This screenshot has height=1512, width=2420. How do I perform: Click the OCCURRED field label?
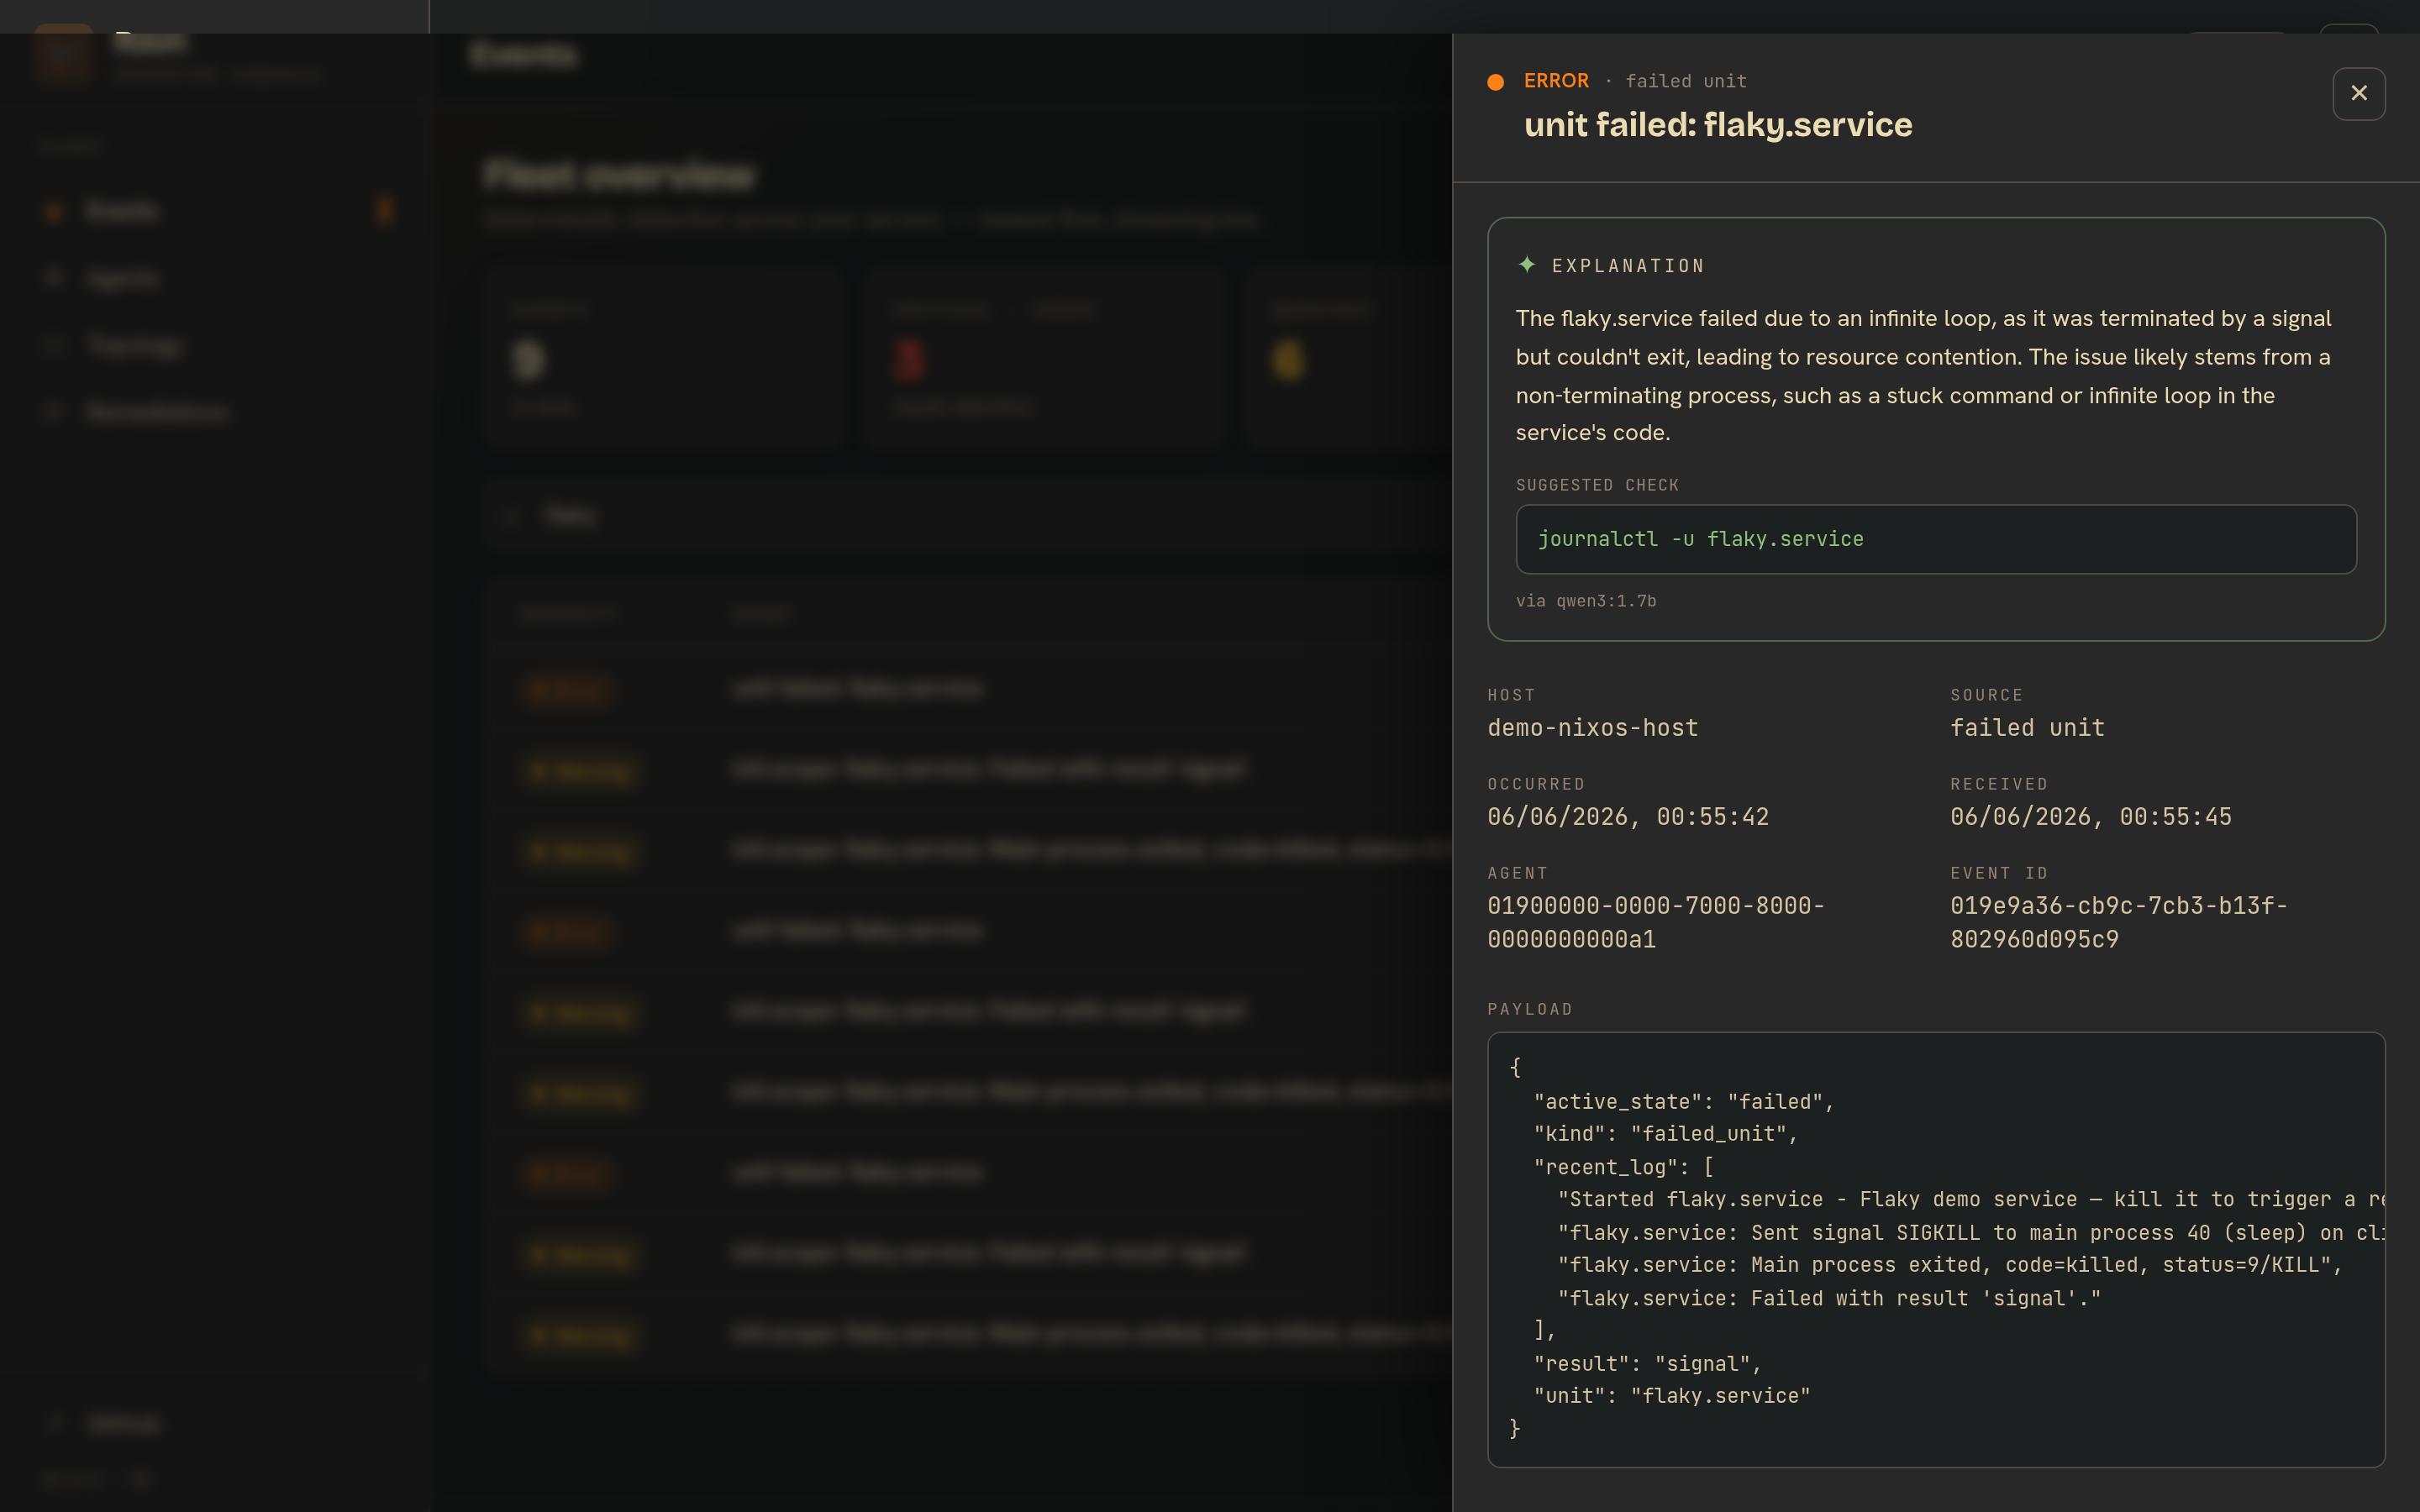coord(1535,784)
